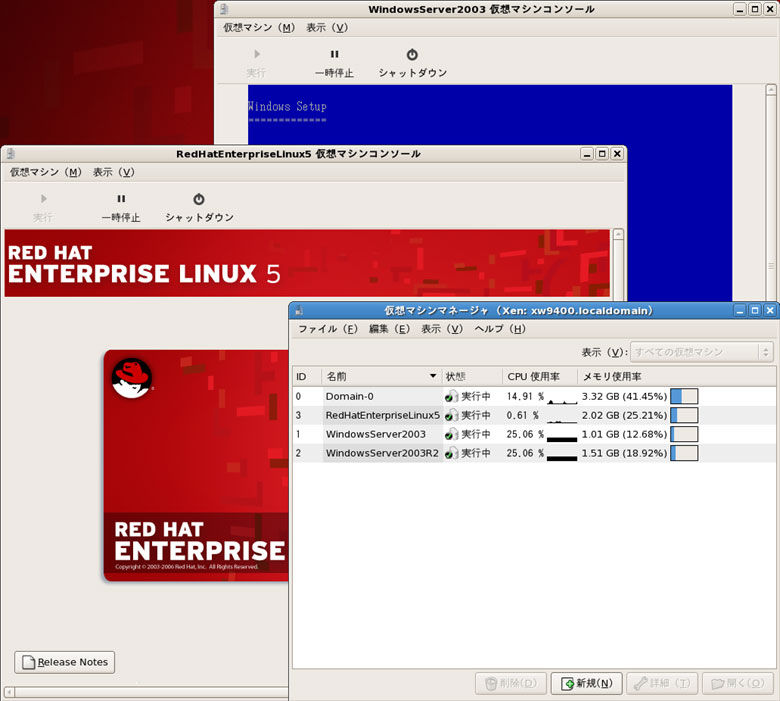Click memory usage bar for Domain-0
This screenshot has width=780, height=701.
pos(684,397)
